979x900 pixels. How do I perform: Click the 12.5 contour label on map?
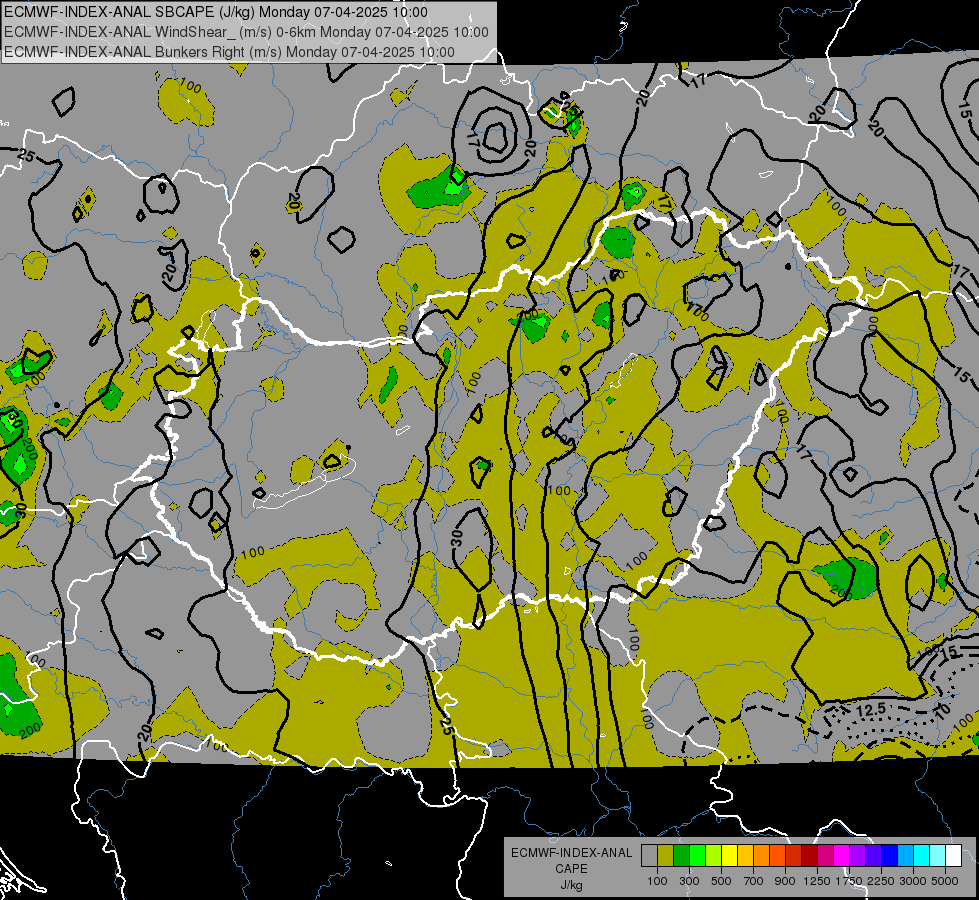871,710
